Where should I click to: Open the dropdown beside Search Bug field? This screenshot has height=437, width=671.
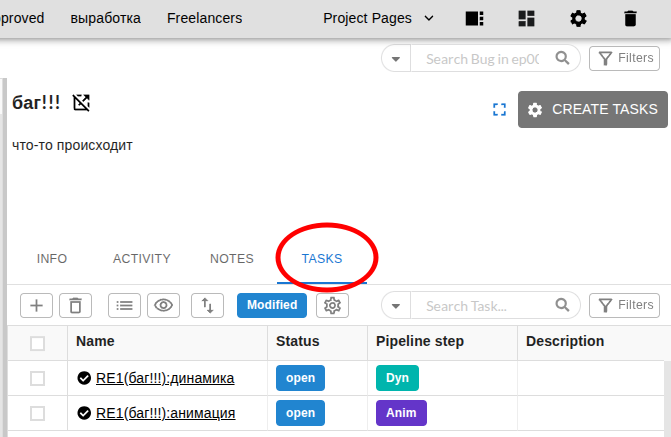[x=396, y=59]
